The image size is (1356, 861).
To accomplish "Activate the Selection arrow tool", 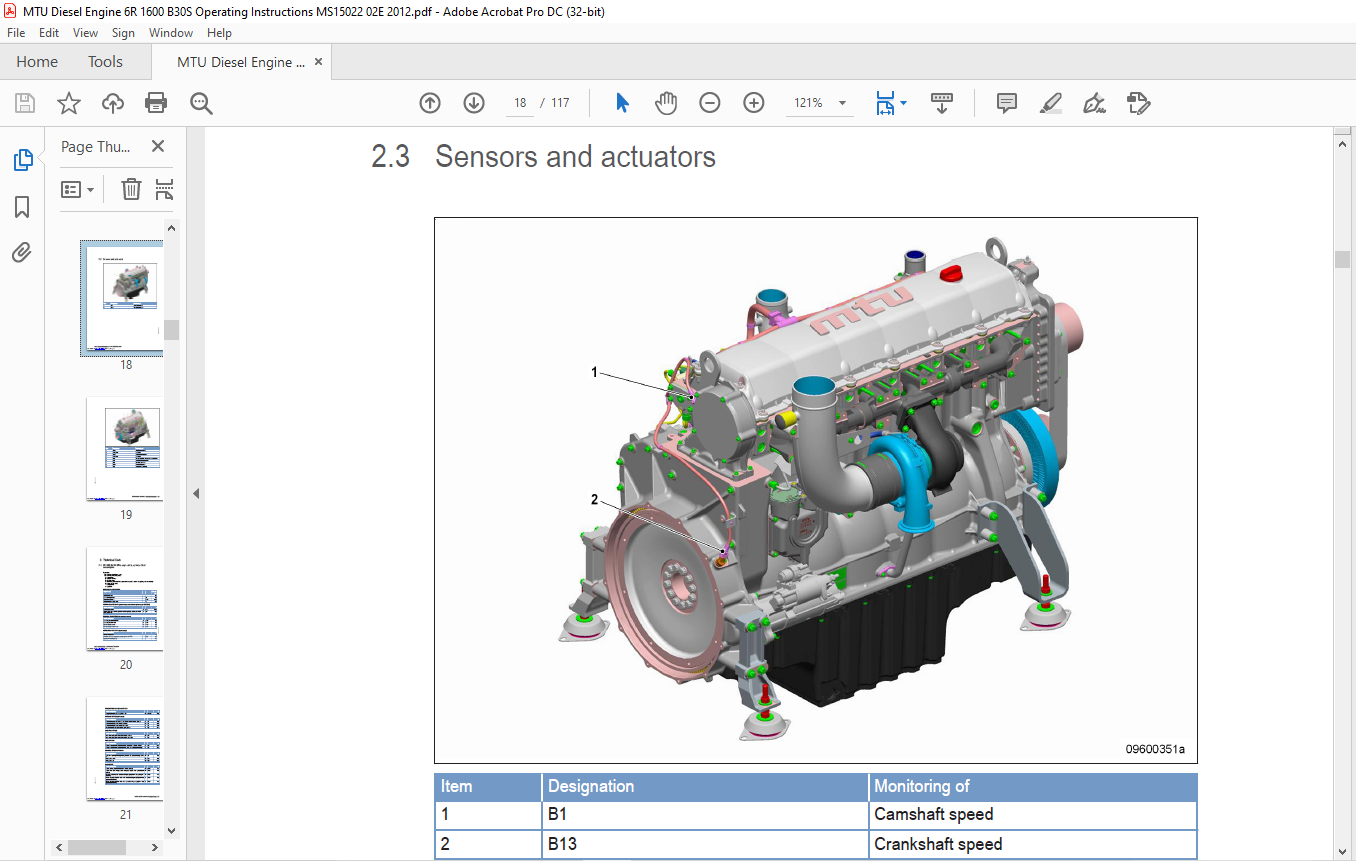I will [622, 103].
